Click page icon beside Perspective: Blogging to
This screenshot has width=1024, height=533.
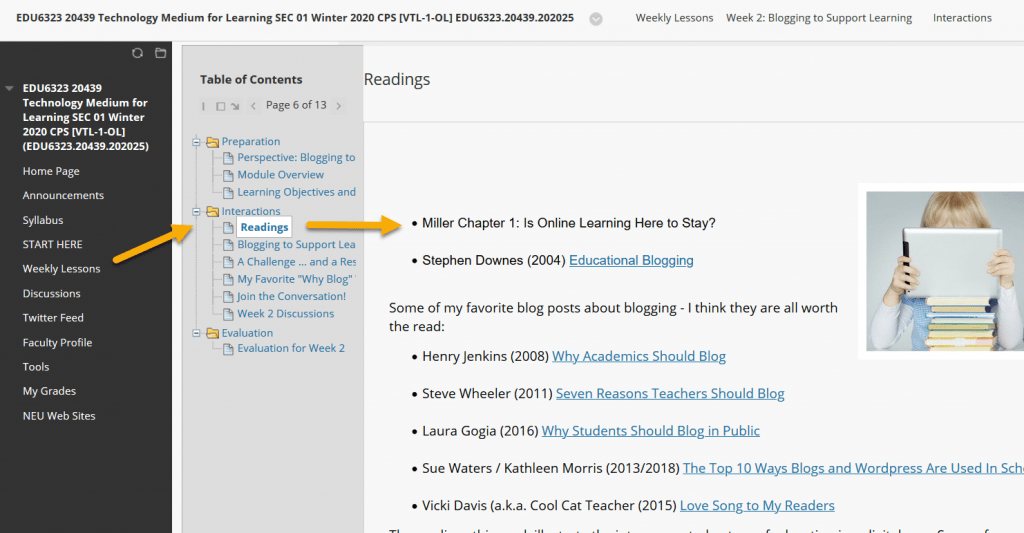[x=228, y=158]
